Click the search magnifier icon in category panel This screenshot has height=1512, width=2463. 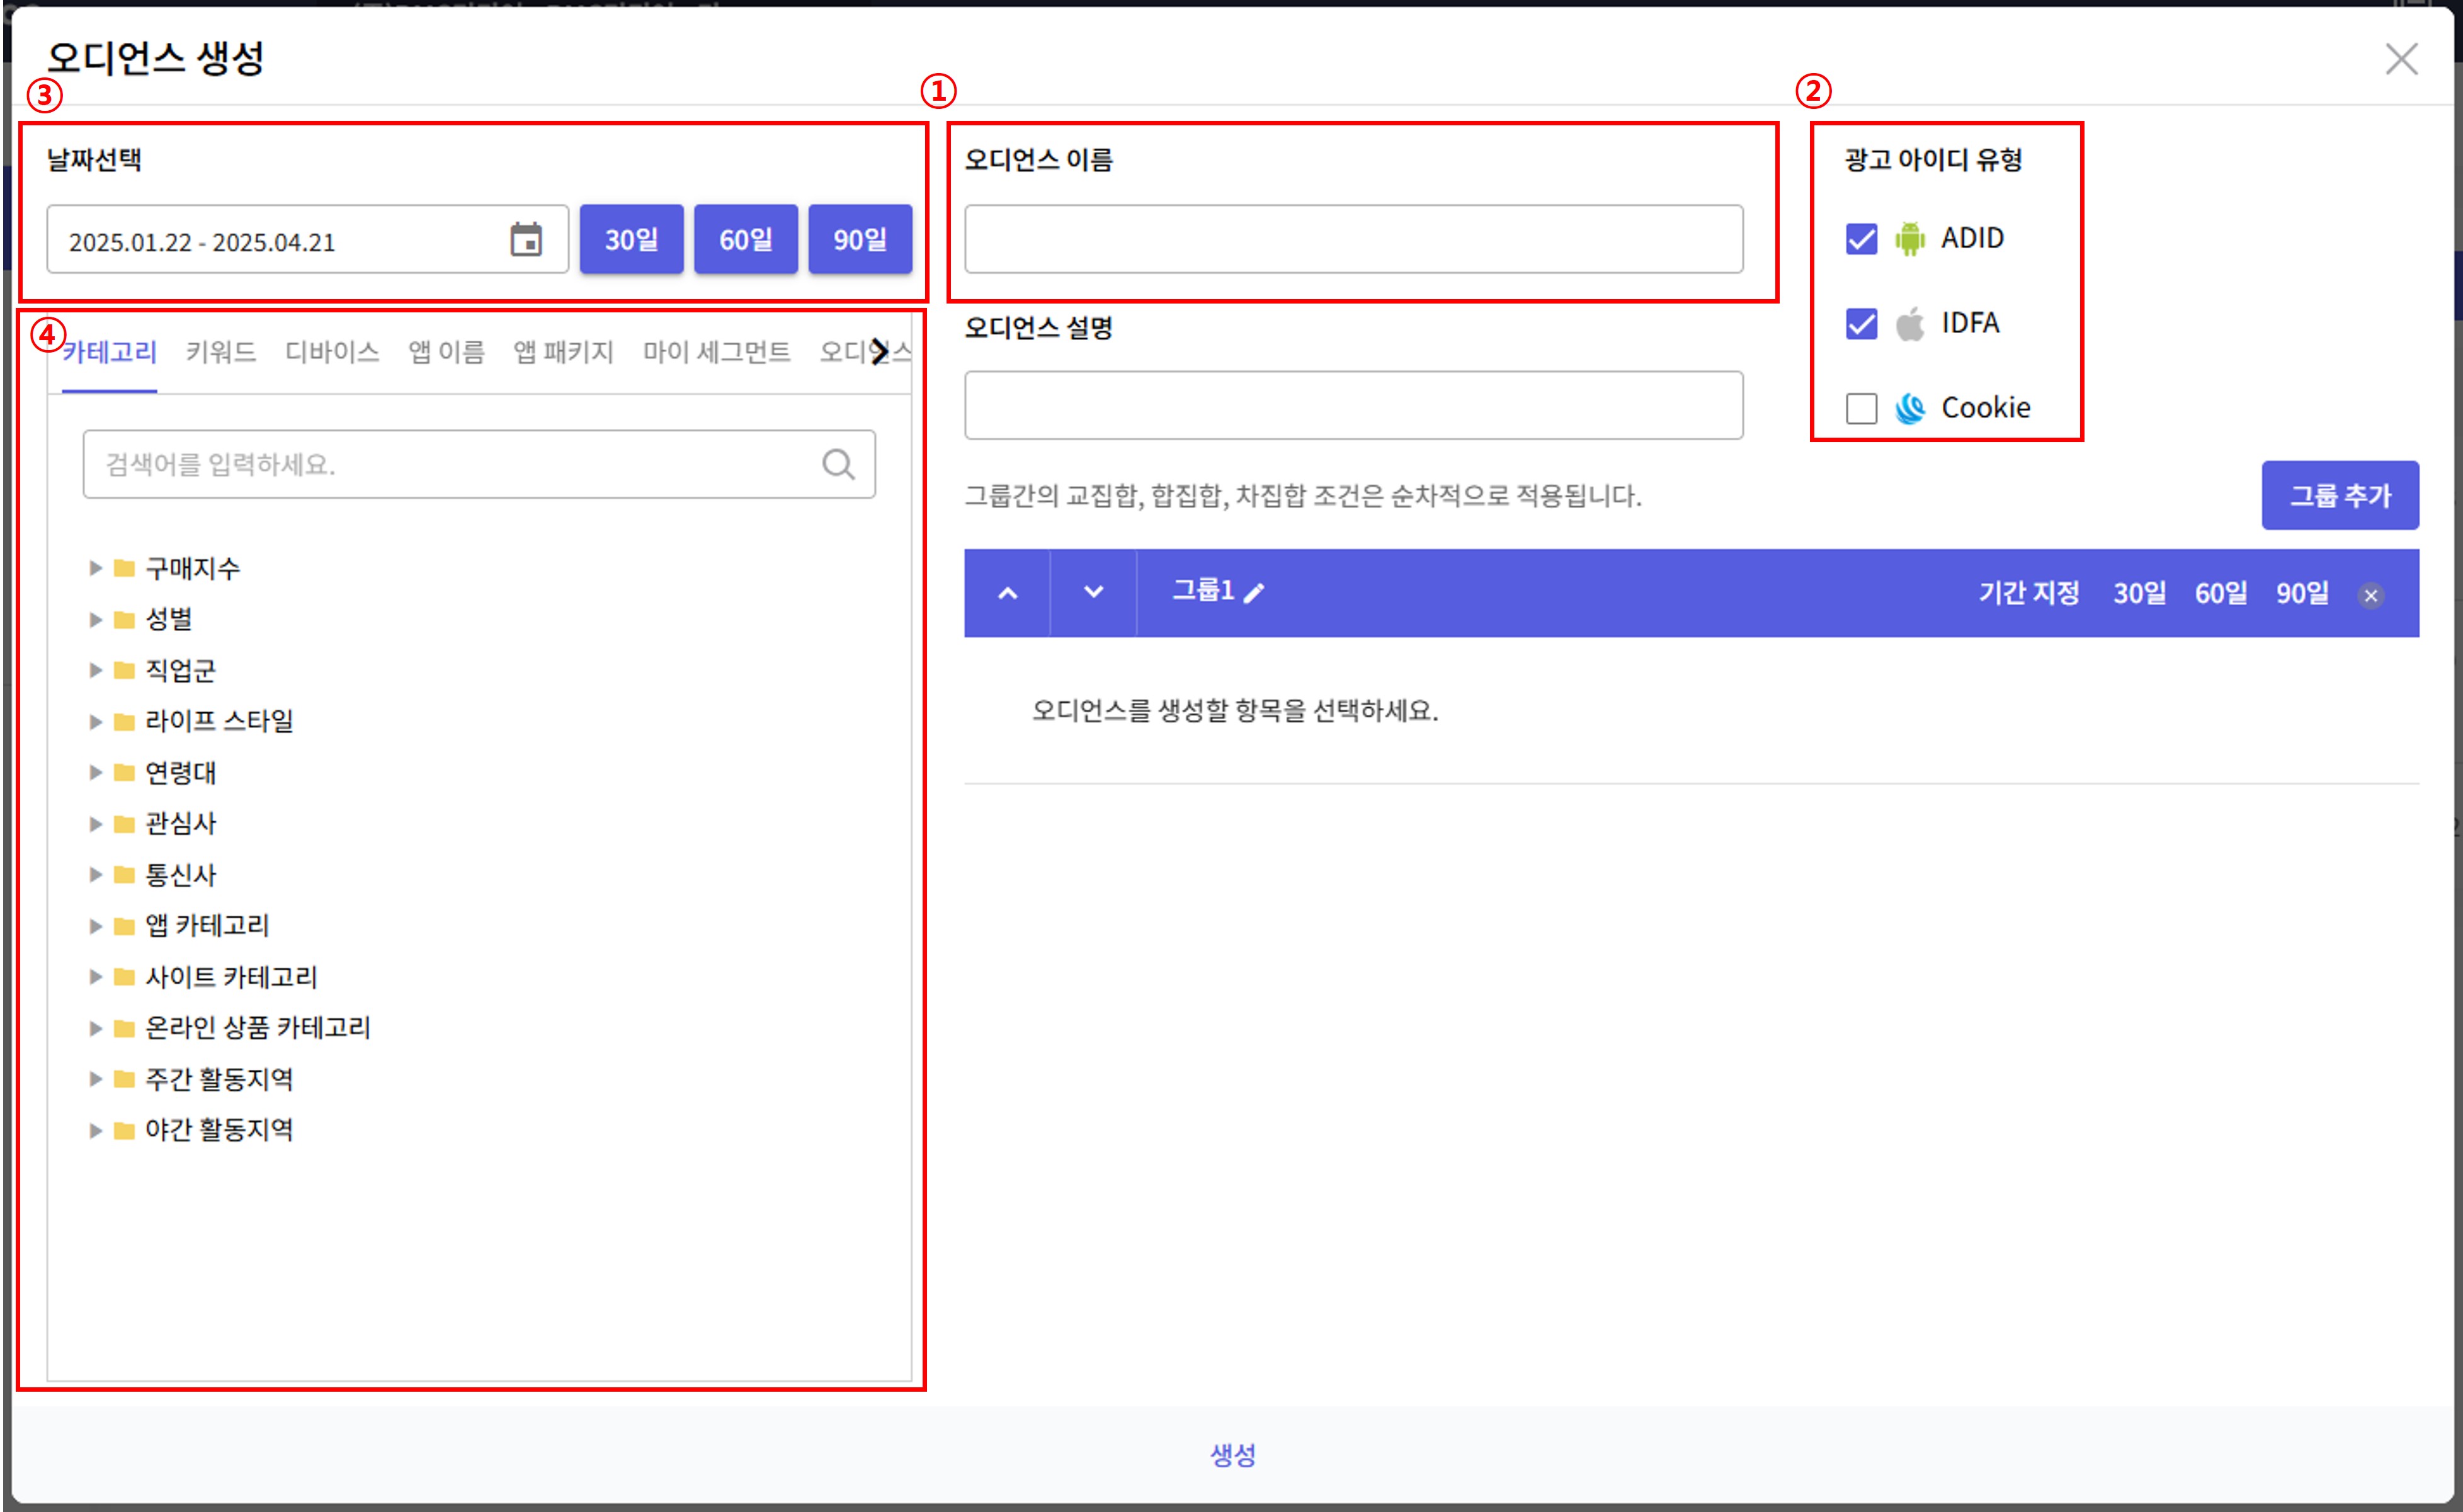[838, 464]
